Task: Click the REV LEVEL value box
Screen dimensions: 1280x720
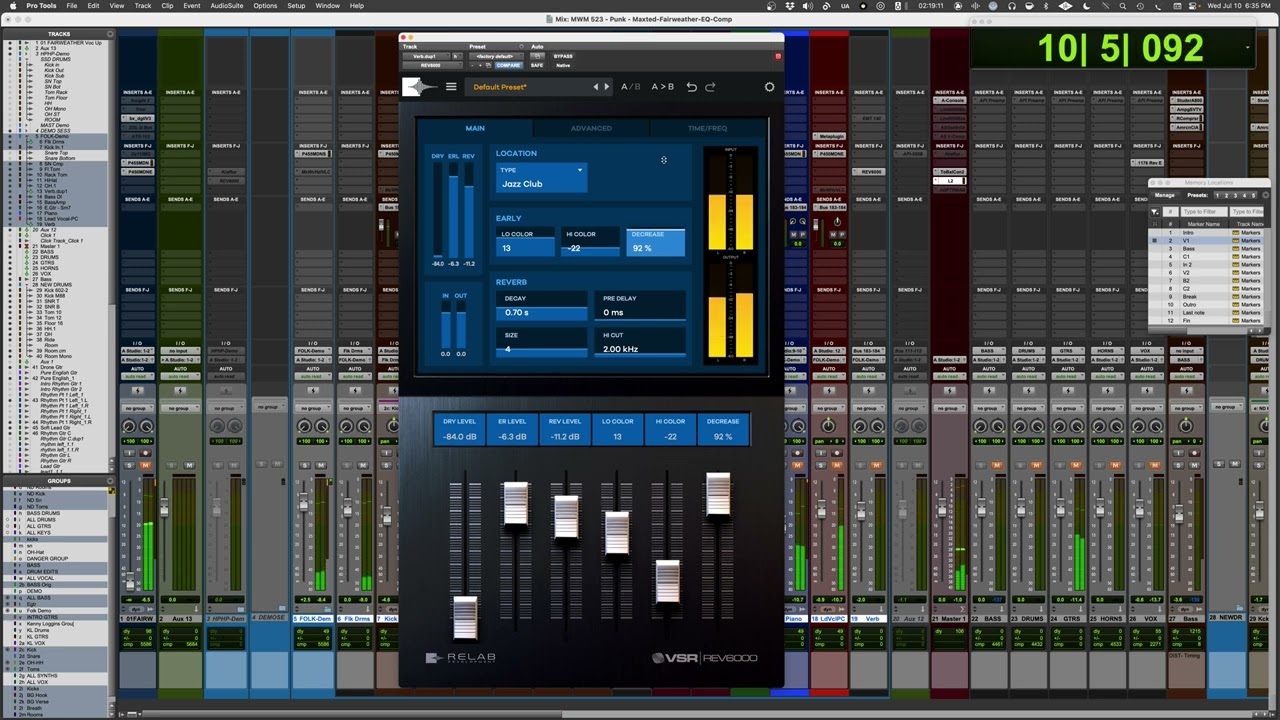Action: [x=565, y=428]
